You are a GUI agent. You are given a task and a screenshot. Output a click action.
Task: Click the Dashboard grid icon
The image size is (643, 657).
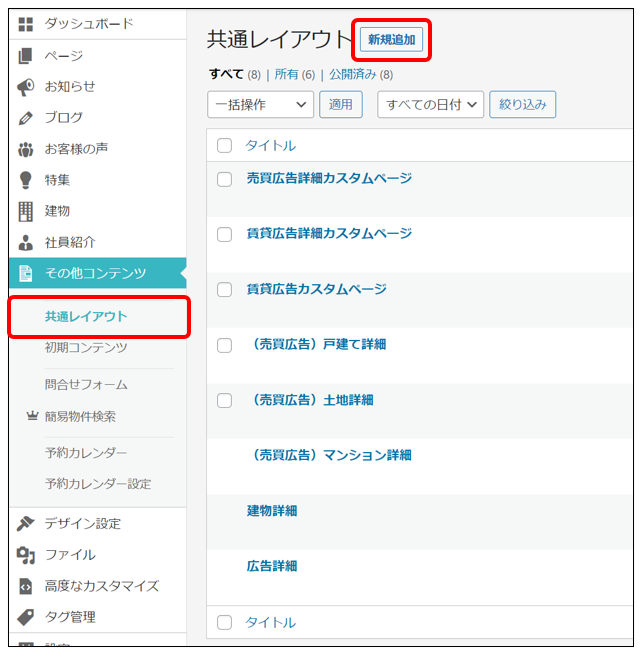coord(26,24)
